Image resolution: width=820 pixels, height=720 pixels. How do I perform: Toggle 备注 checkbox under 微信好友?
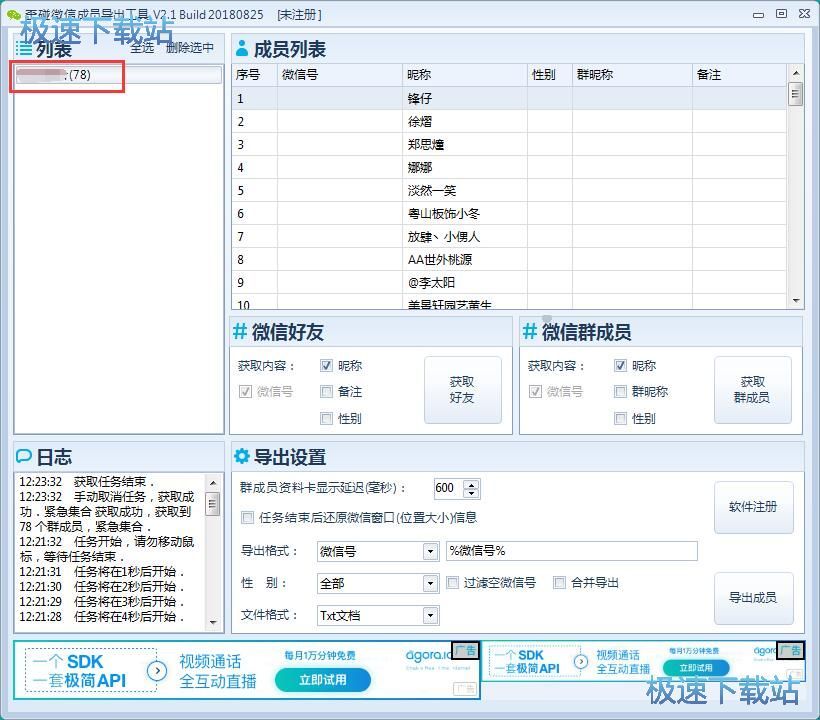tap(326, 392)
